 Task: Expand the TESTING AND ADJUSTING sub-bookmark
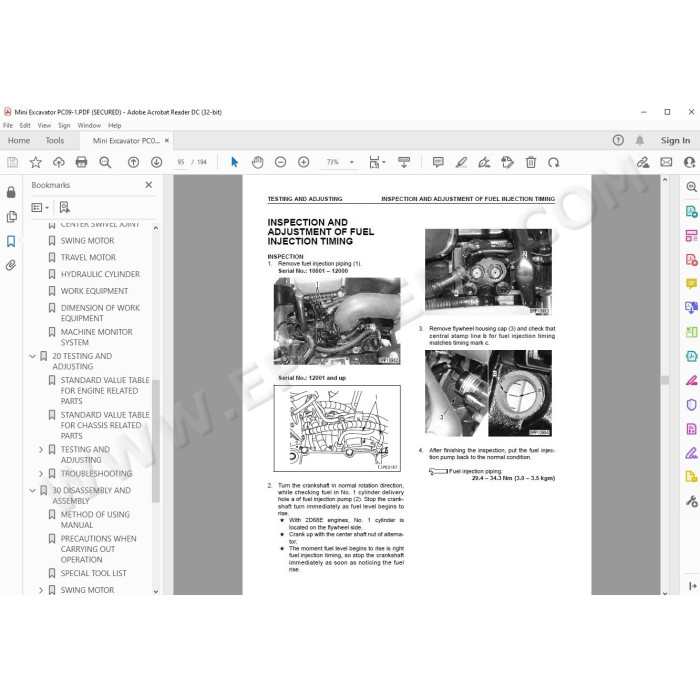point(41,450)
